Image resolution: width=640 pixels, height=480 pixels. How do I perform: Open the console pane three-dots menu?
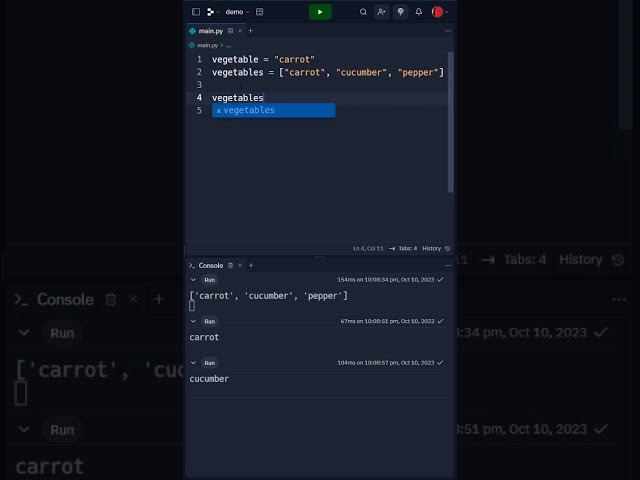coord(448,266)
